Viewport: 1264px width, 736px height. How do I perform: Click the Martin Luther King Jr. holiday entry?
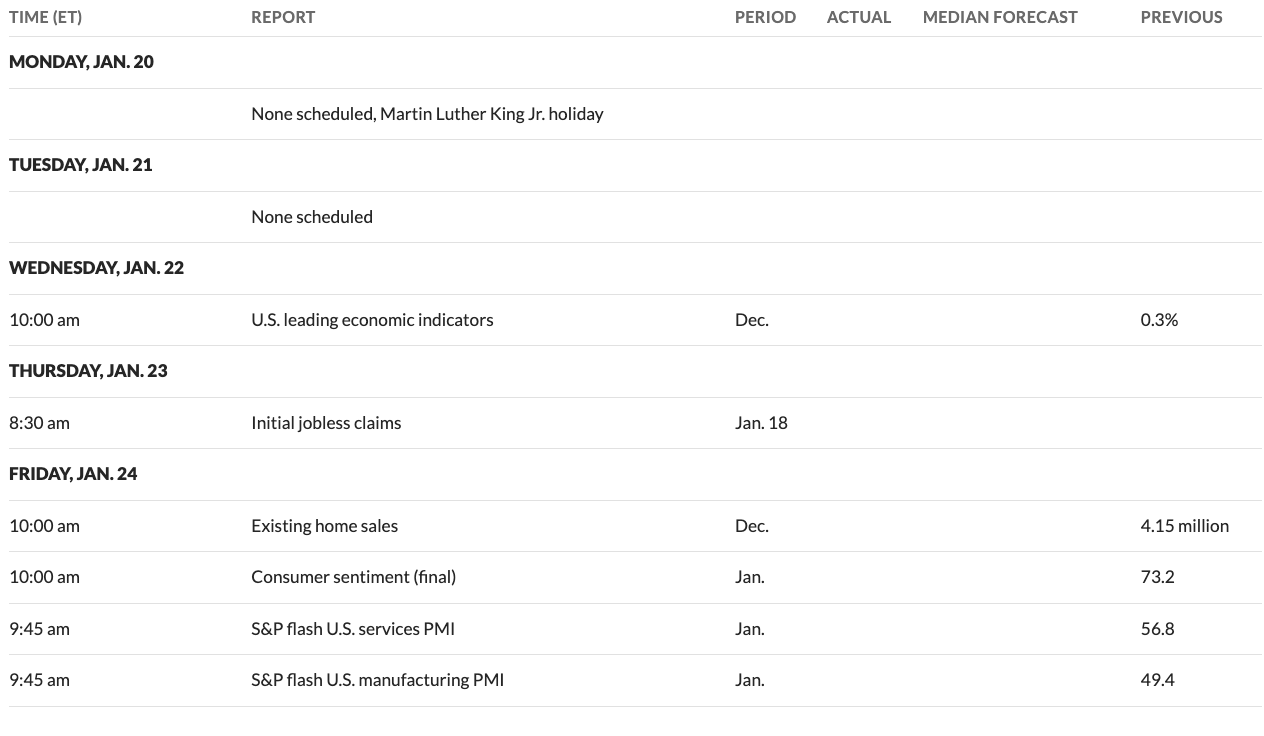click(427, 114)
